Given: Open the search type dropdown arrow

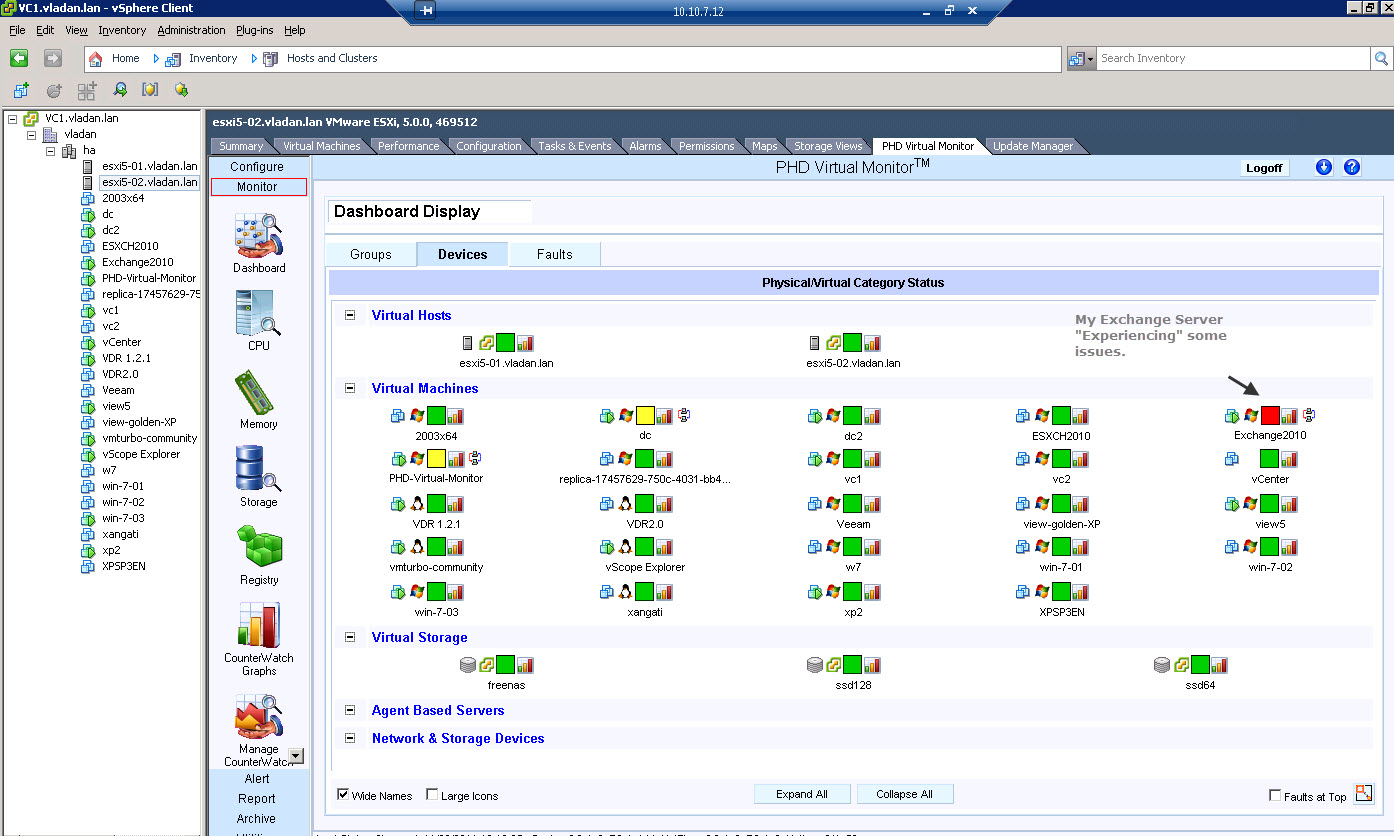Looking at the screenshot, I should [x=1091, y=59].
